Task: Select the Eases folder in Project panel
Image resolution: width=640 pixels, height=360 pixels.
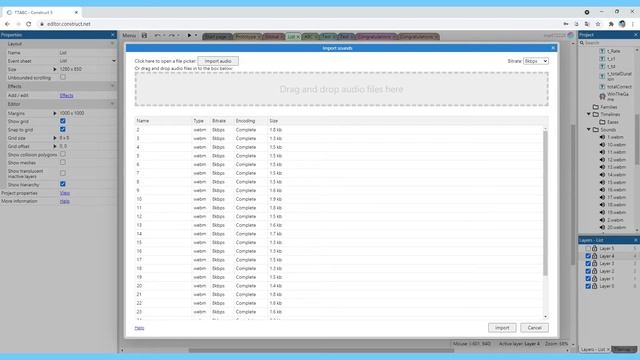Action: point(612,122)
